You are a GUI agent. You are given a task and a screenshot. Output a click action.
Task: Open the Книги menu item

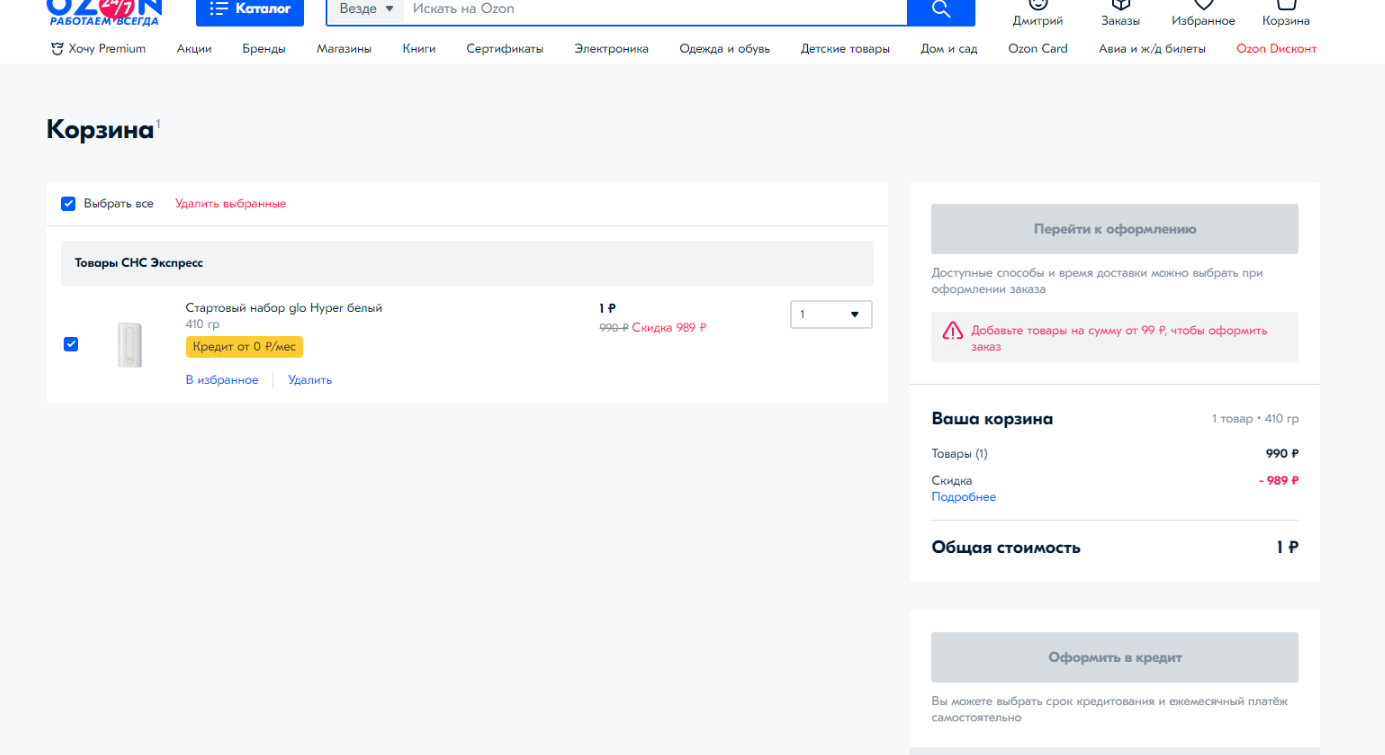tap(419, 49)
